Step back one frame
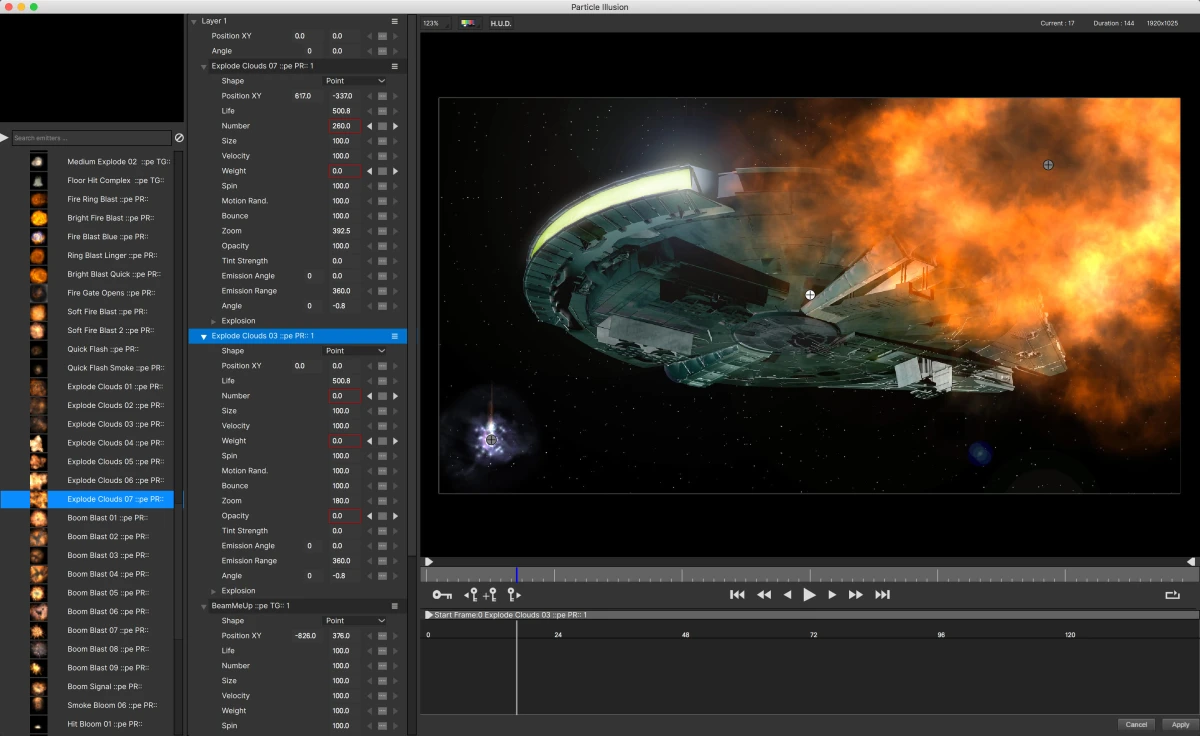 click(787, 595)
